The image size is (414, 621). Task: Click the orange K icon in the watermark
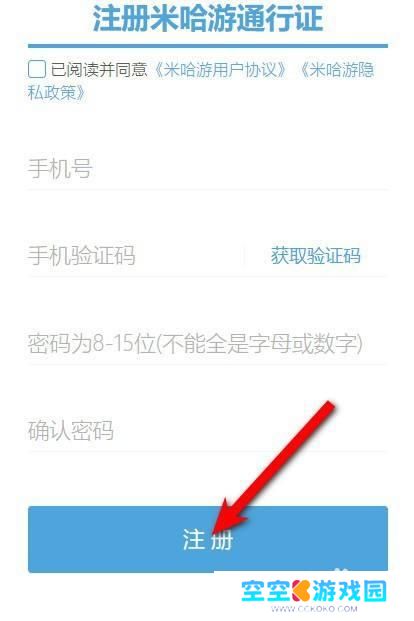[x=301, y=591]
